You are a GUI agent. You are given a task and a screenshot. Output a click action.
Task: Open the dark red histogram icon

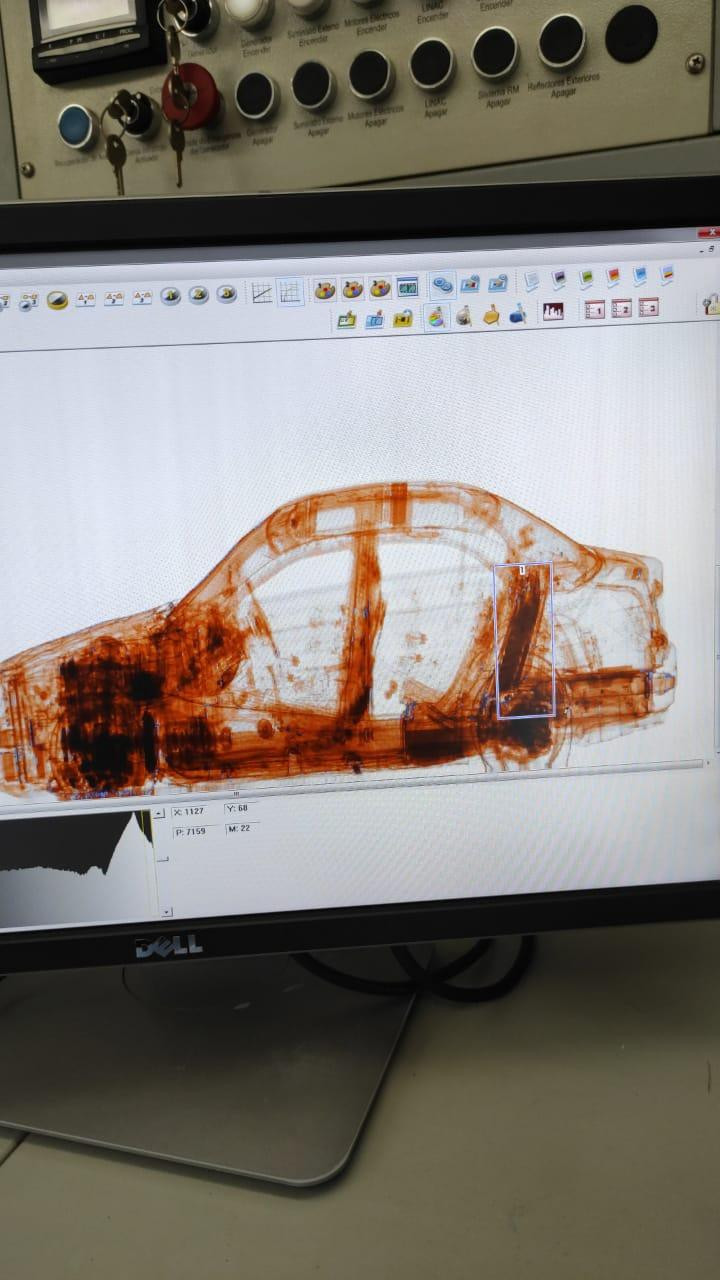tap(553, 311)
